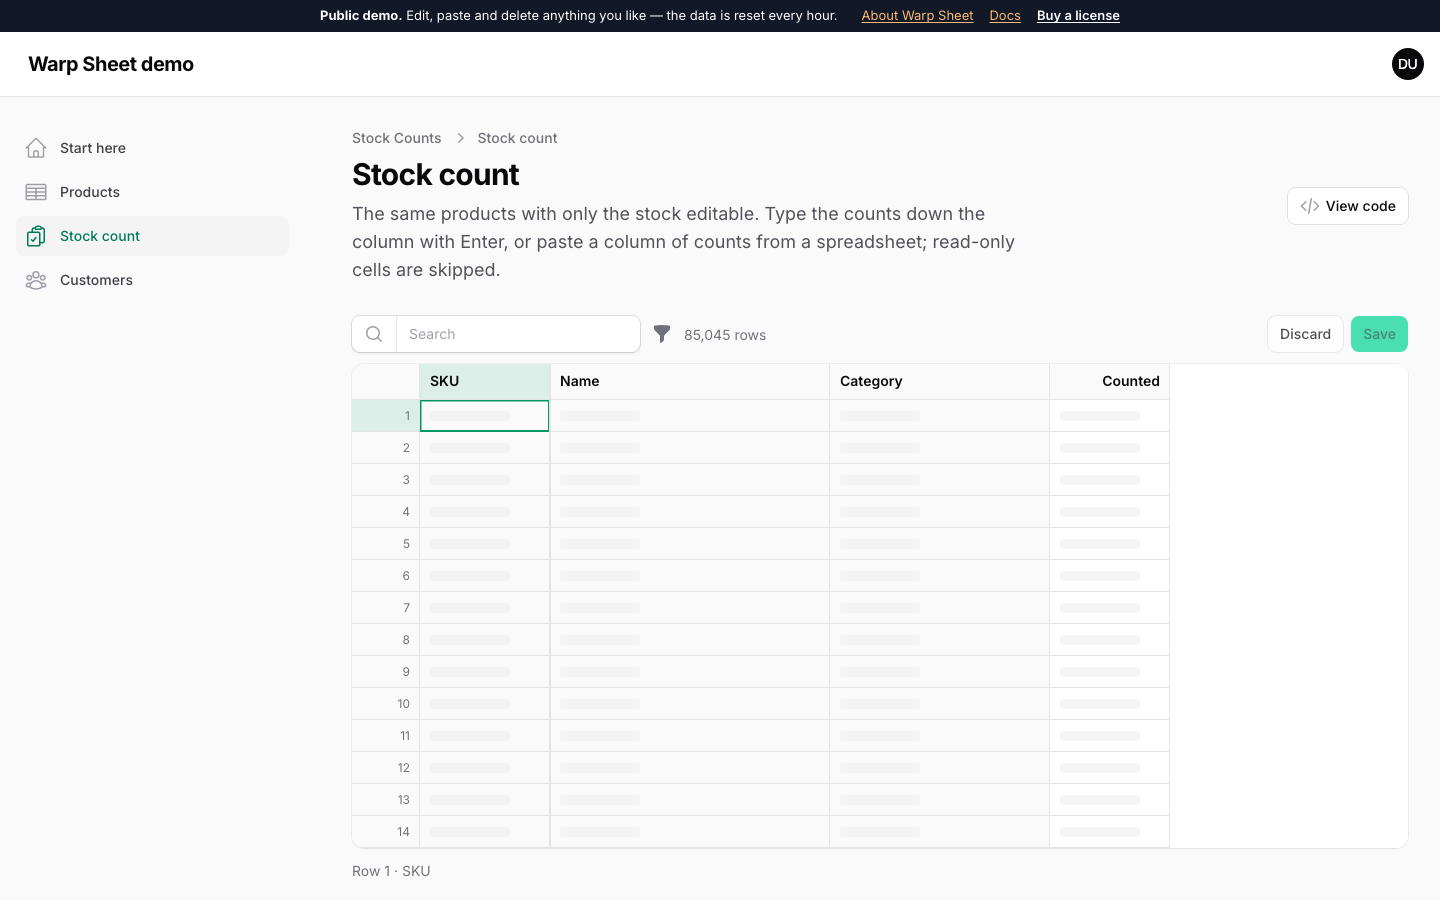Click the active SKU cell in row 1

click(485, 416)
